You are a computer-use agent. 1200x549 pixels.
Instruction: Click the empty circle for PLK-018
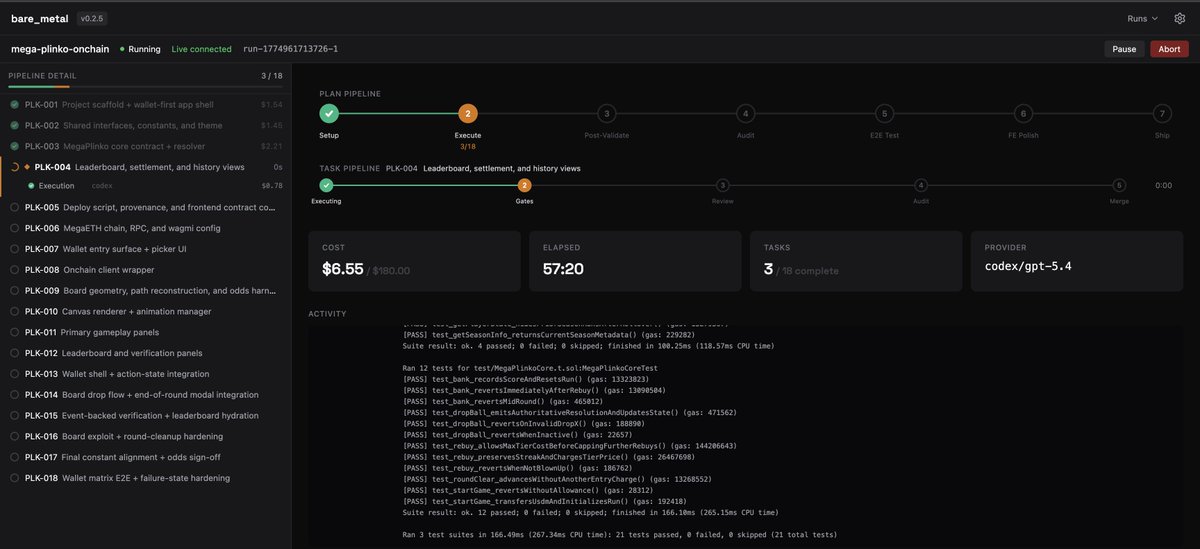15,478
